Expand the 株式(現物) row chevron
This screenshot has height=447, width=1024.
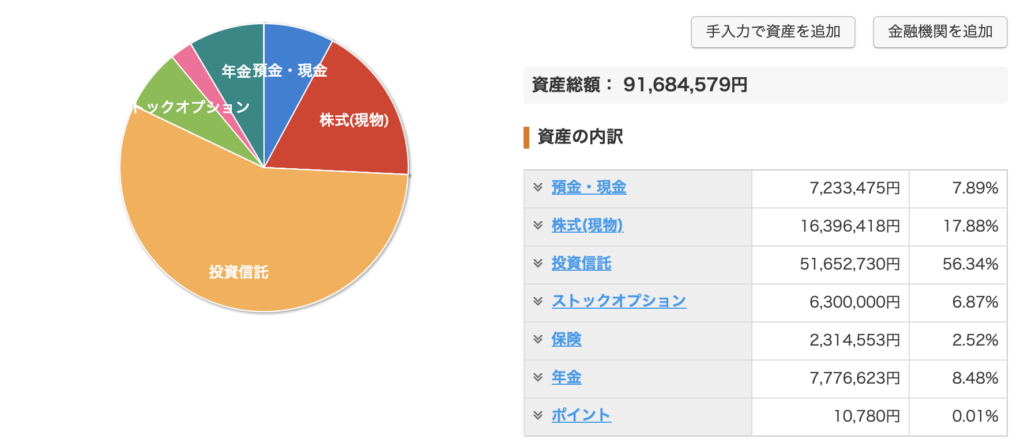pyautogui.click(x=537, y=225)
